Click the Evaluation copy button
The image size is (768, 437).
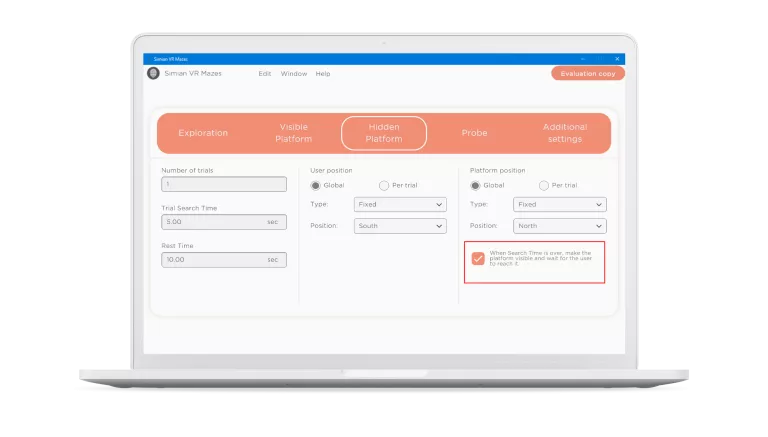click(x=588, y=73)
